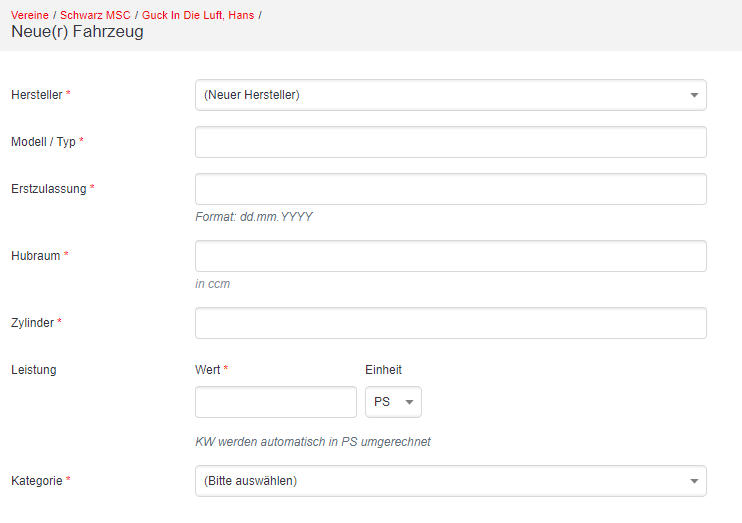Open the PS unit dropdown
Image resolution: width=742 pixels, height=523 pixels.
(393, 402)
